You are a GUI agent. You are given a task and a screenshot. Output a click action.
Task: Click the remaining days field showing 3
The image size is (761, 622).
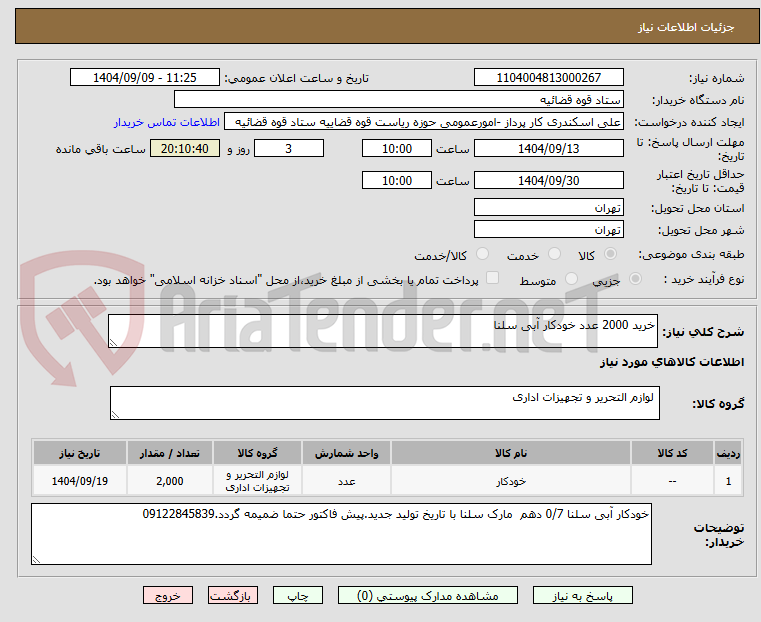tap(289, 148)
